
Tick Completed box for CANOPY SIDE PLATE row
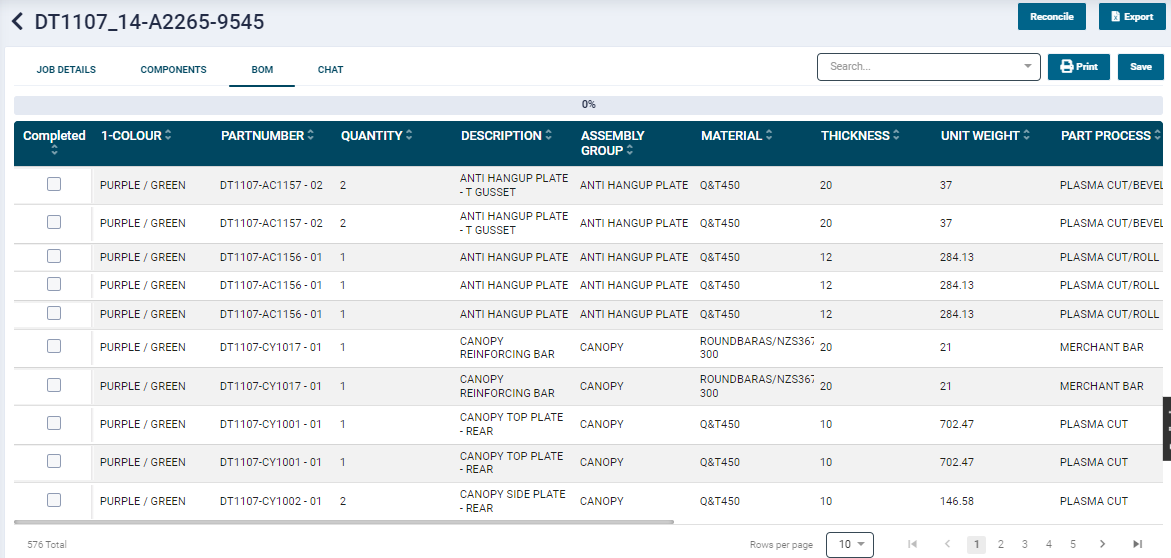point(54,500)
